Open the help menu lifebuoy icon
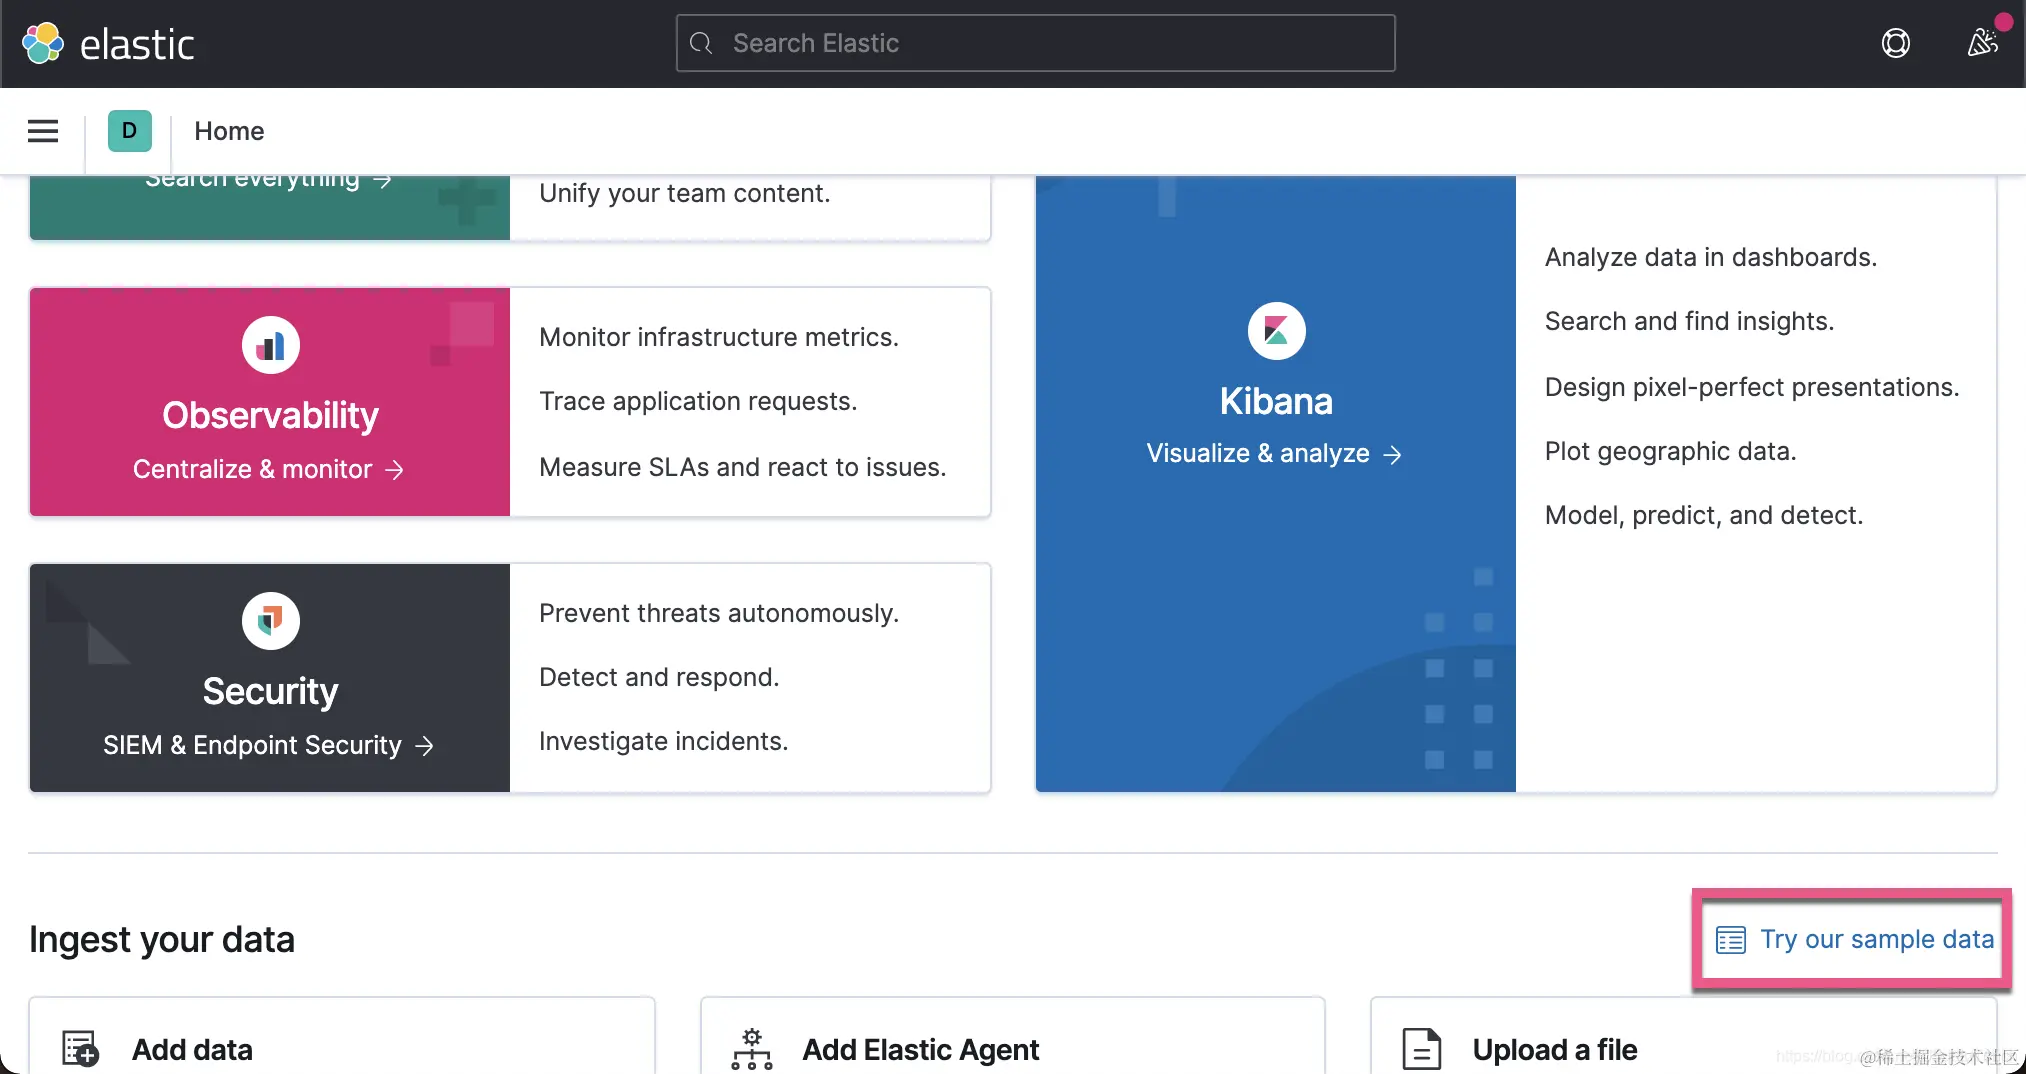The height and width of the screenshot is (1074, 2026). point(1895,43)
